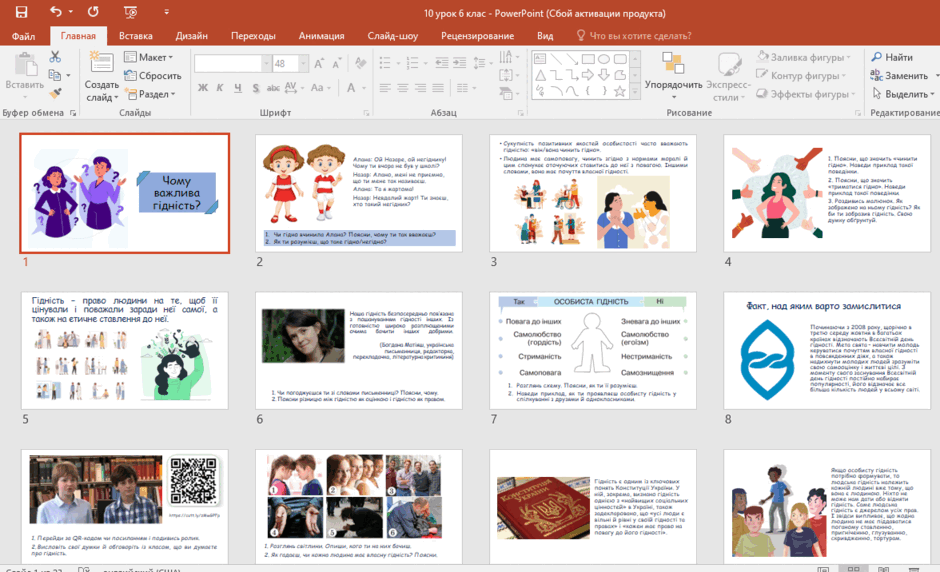Open the Файл menu

(23, 36)
